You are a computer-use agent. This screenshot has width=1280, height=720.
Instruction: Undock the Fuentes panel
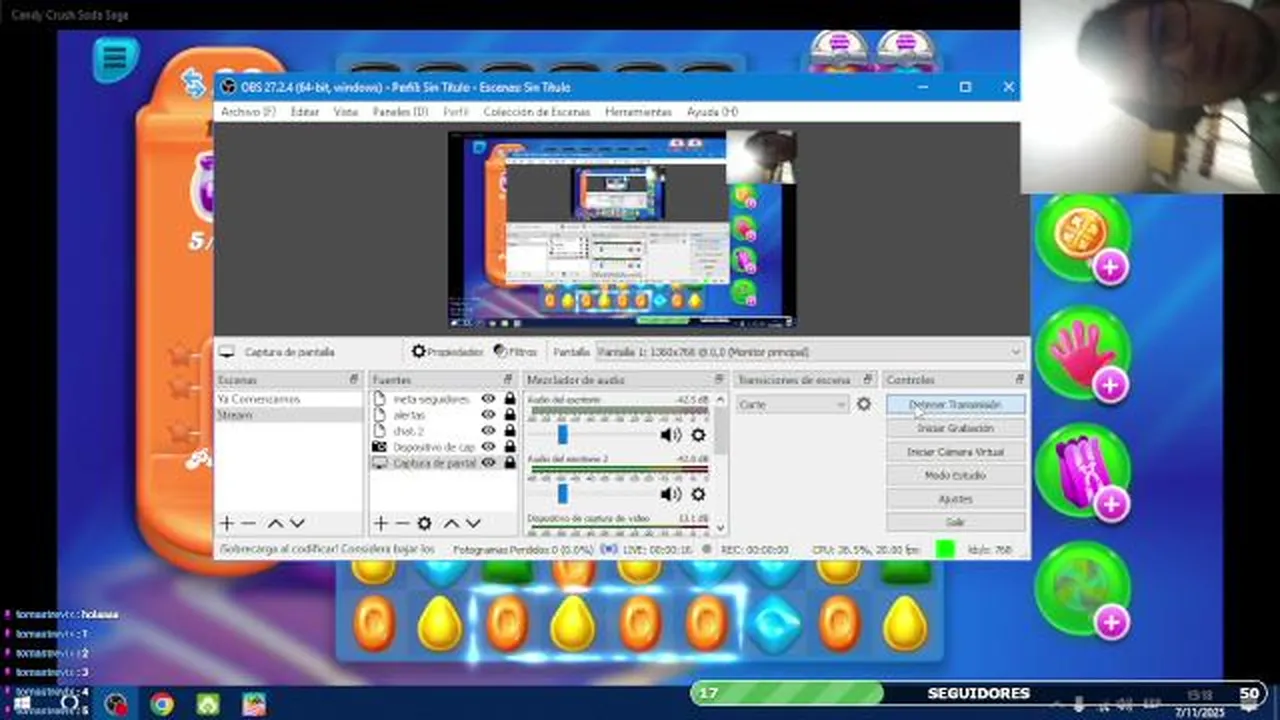tap(510, 380)
